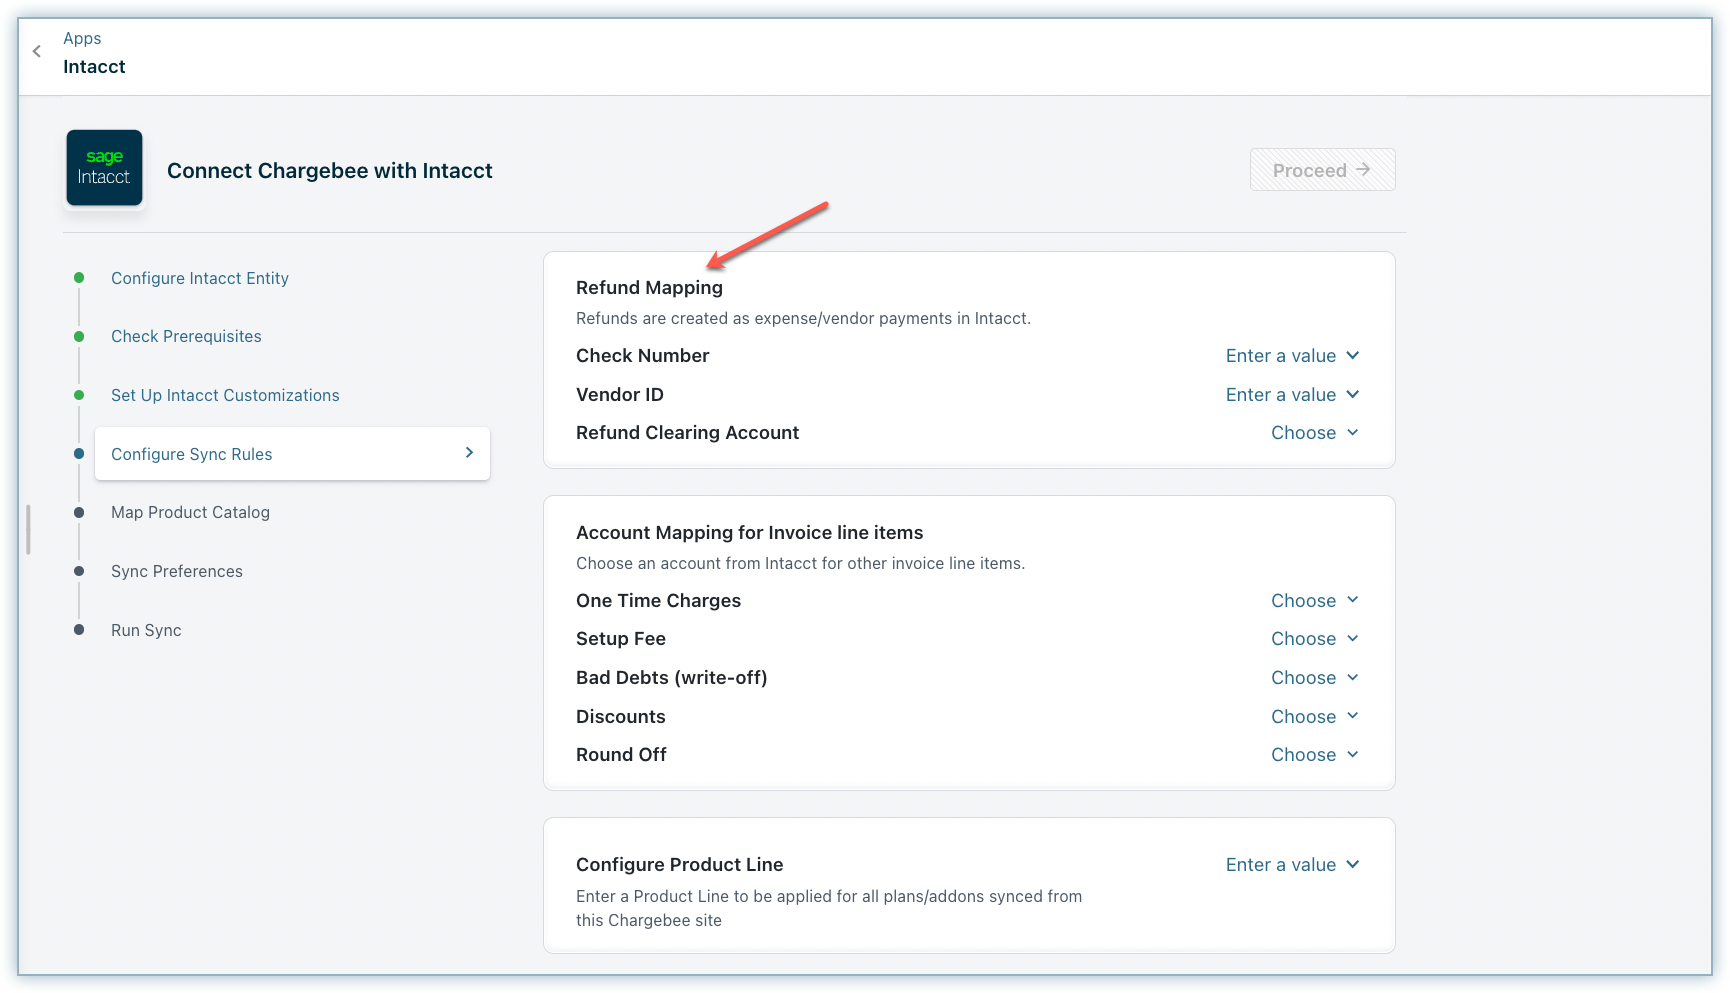Click the step dot next to Run Sync

(x=79, y=630)
